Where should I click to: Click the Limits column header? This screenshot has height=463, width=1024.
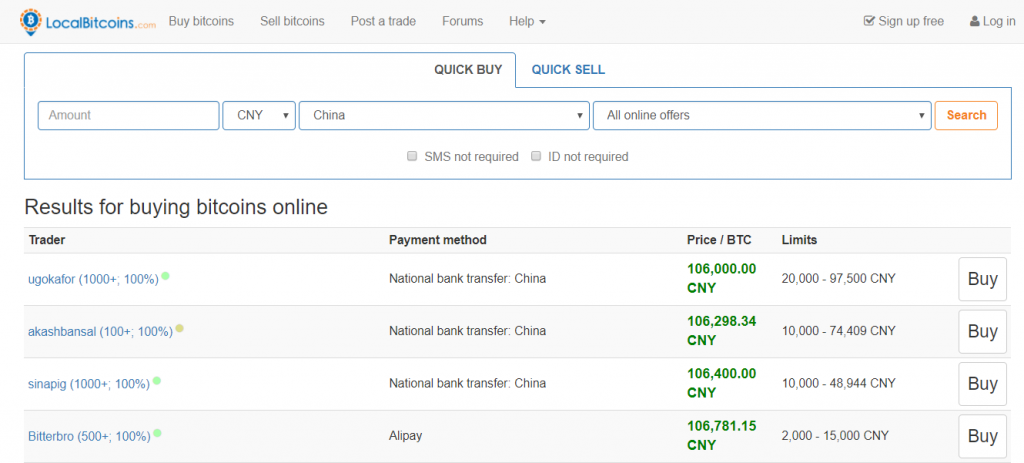(x=799, y=240)
